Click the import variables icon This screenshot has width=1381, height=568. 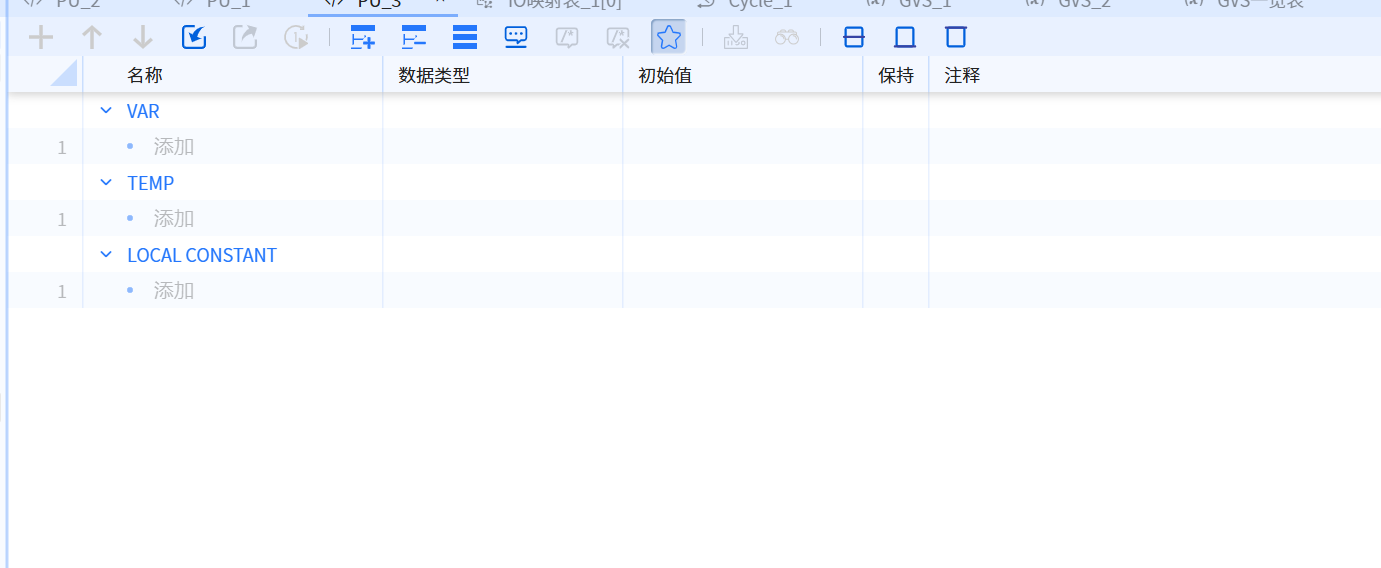[x=194, y=38]
